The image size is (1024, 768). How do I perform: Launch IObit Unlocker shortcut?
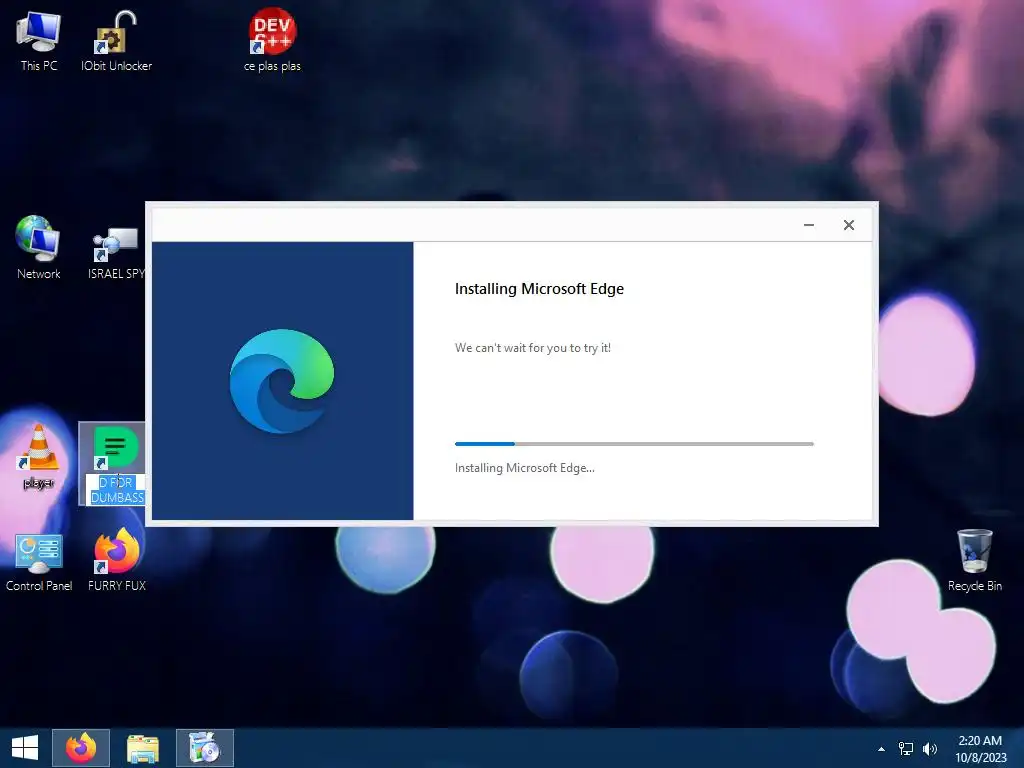tap(116, 40)
